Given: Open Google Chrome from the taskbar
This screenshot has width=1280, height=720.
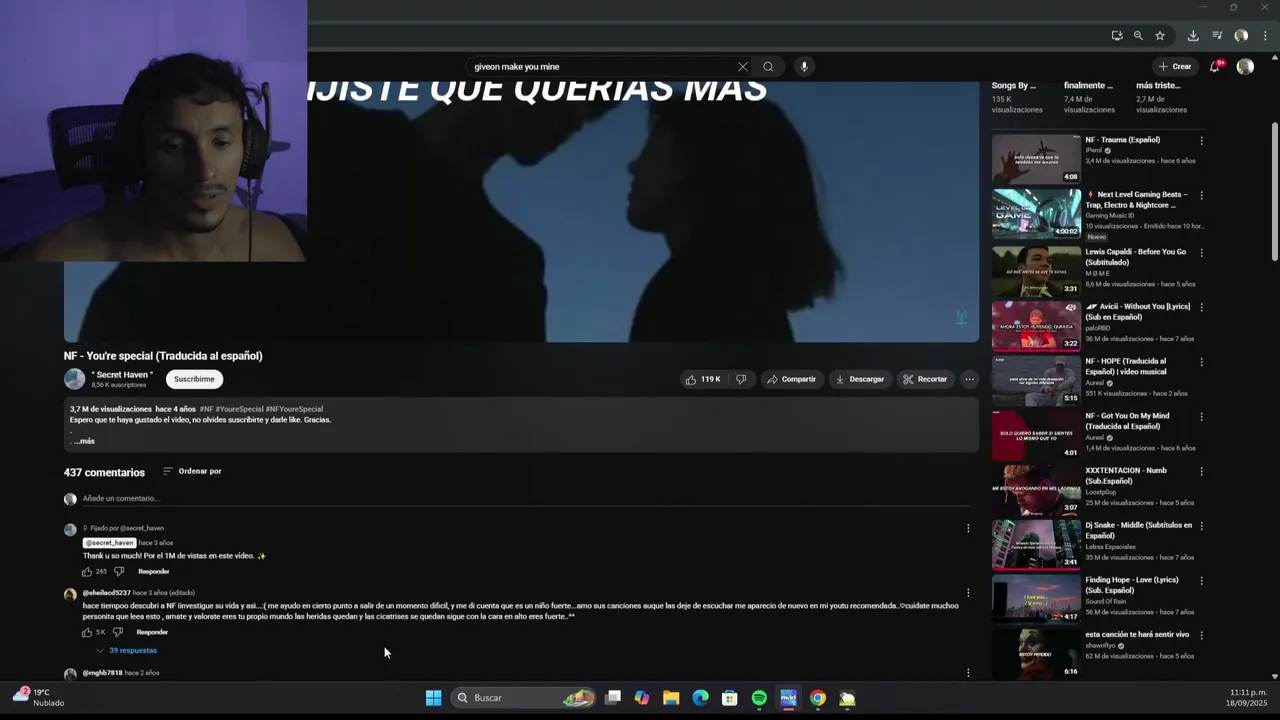Looking at the screenshot, I should point(818,698).
